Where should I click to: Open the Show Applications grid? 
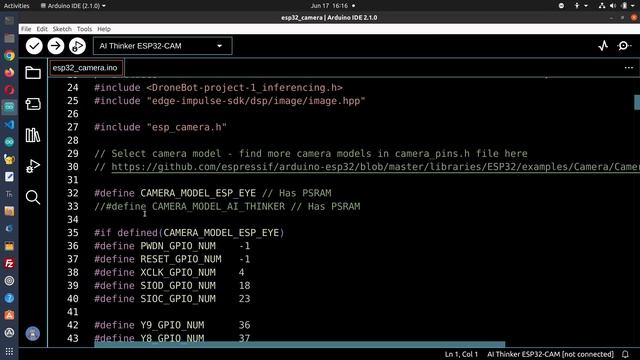9,351
